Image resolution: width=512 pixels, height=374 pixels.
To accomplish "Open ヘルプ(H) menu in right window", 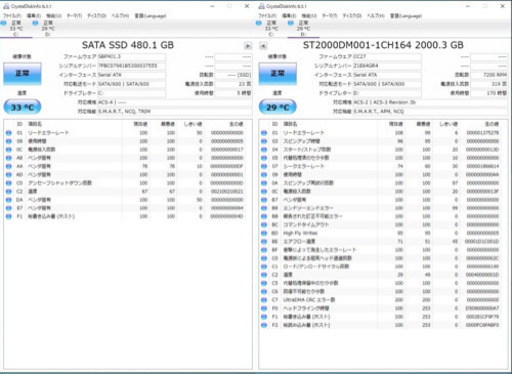I will [x=376, y=16].
